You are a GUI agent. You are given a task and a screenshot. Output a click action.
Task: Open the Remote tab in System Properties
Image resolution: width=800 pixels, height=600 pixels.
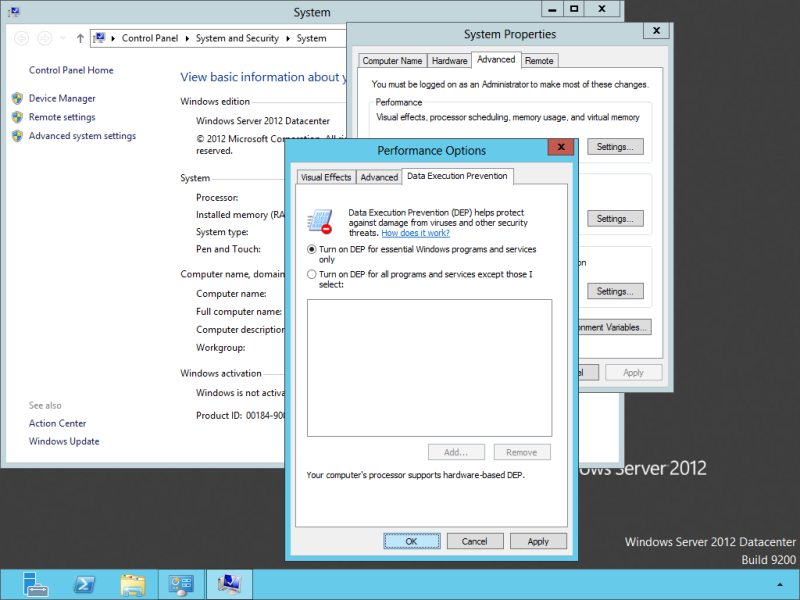tap(539, 61)
